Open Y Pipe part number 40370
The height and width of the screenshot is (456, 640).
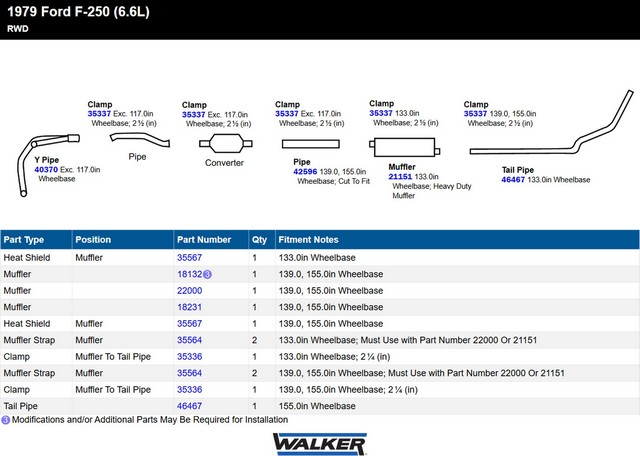46,170
